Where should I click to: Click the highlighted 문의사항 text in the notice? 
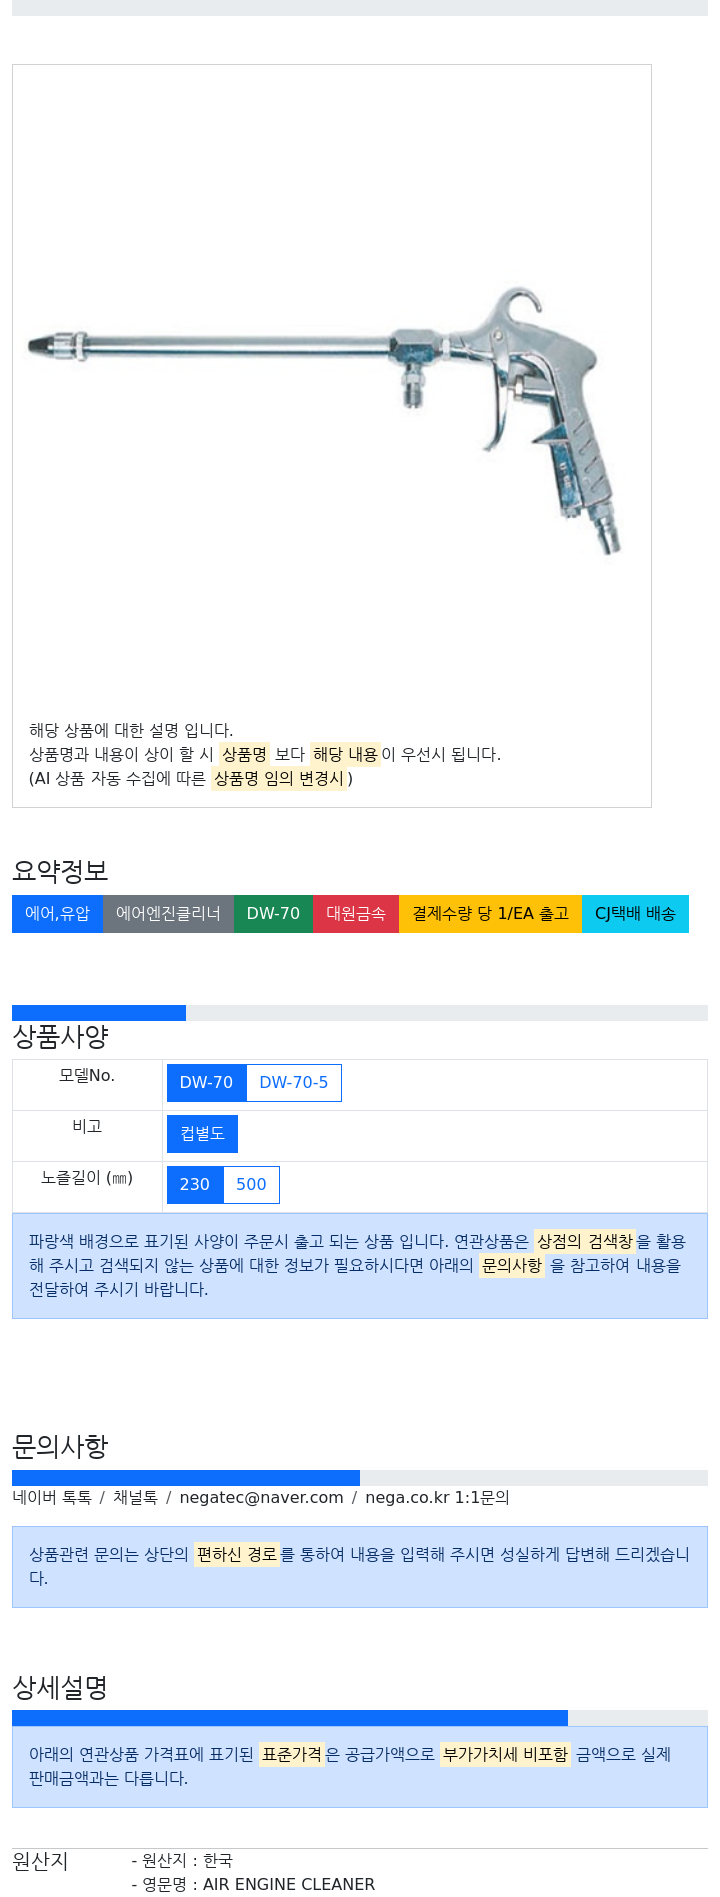[512, 1266]
